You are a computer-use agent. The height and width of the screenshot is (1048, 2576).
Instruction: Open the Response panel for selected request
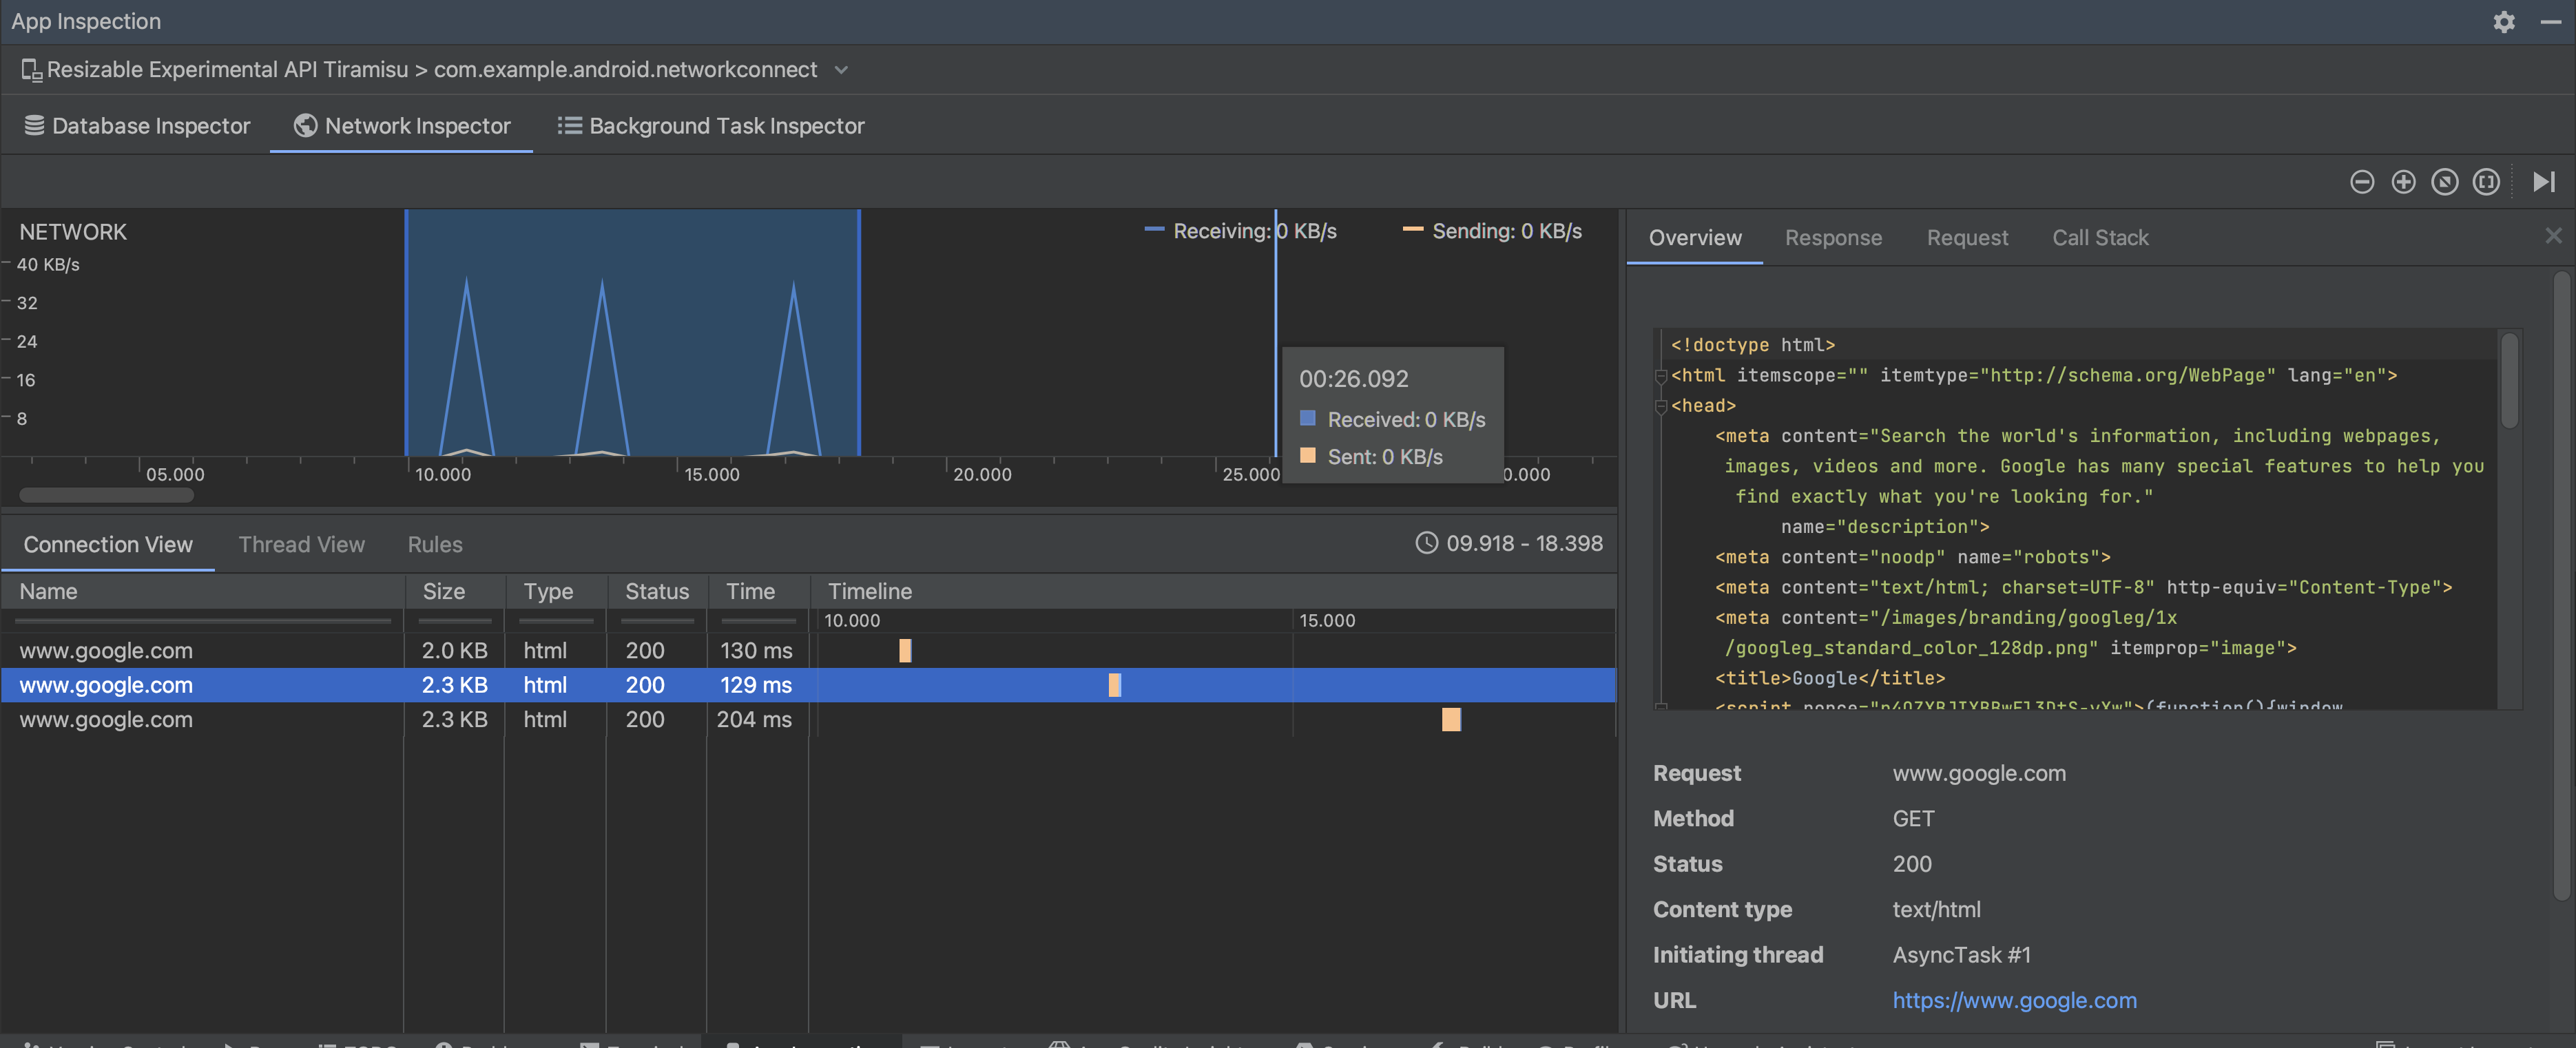click(1834, 238)
